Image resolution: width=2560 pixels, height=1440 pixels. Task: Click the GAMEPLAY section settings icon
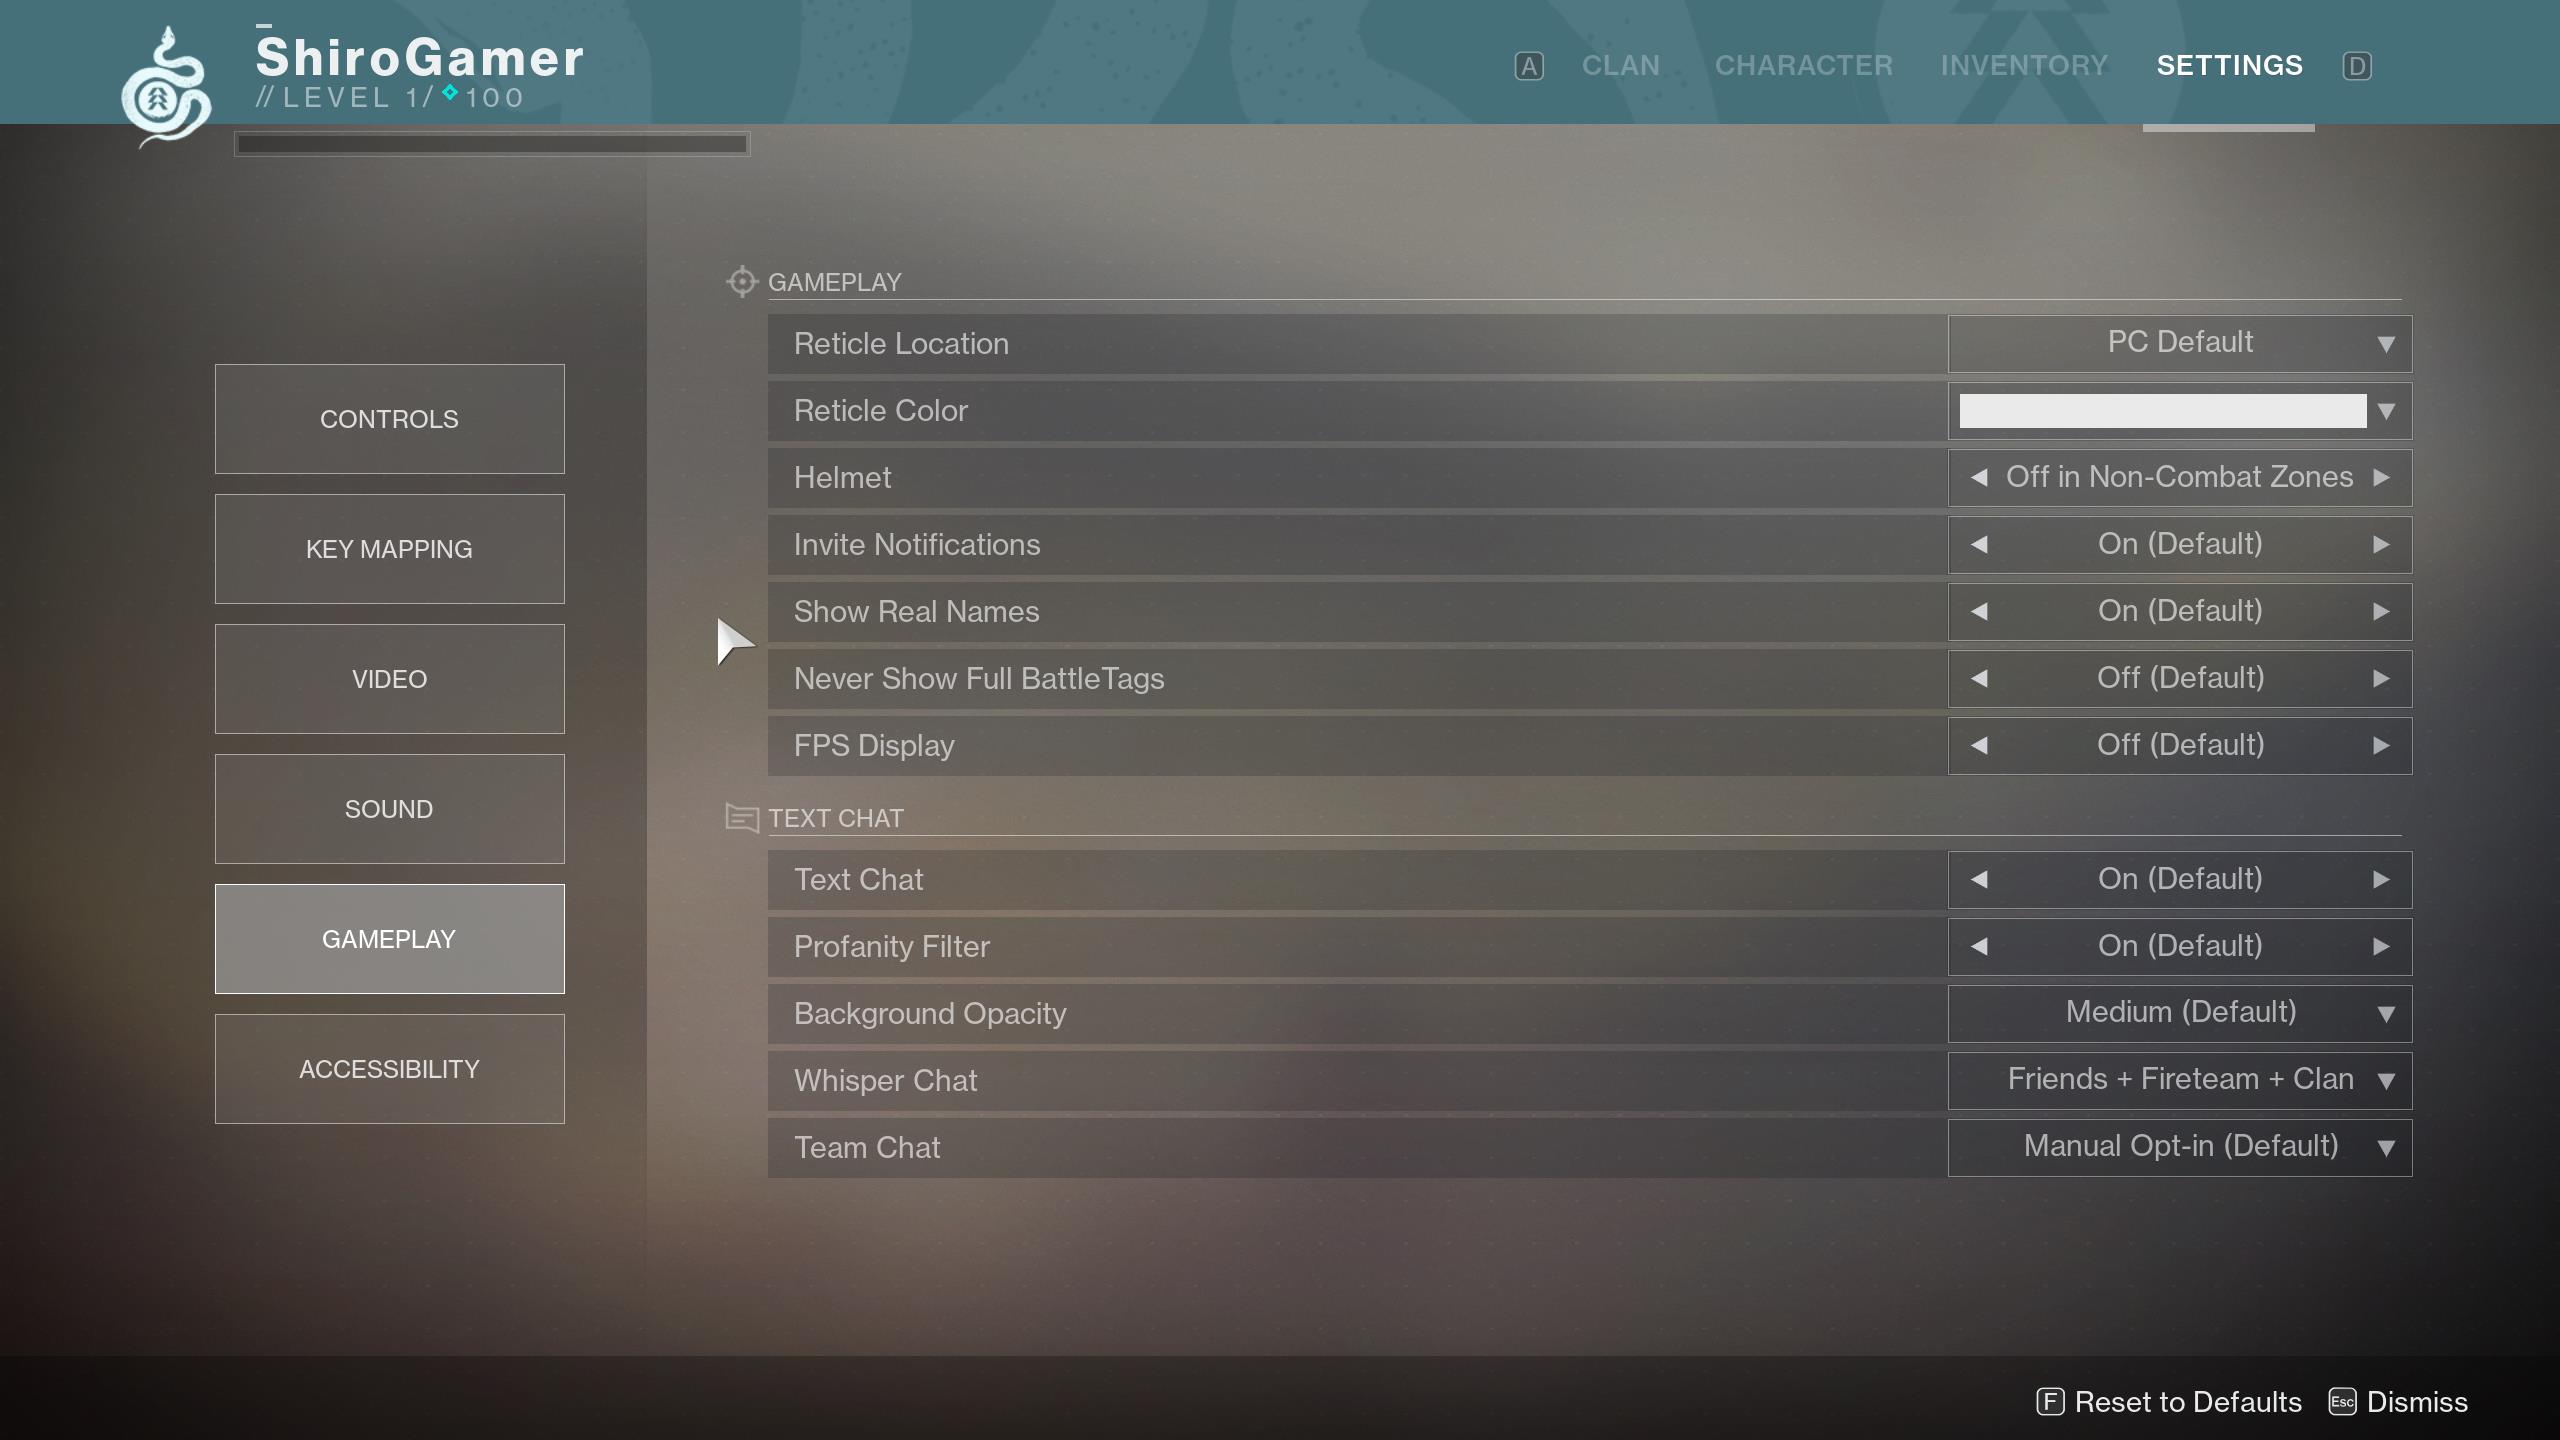click(x=740, y=281)
